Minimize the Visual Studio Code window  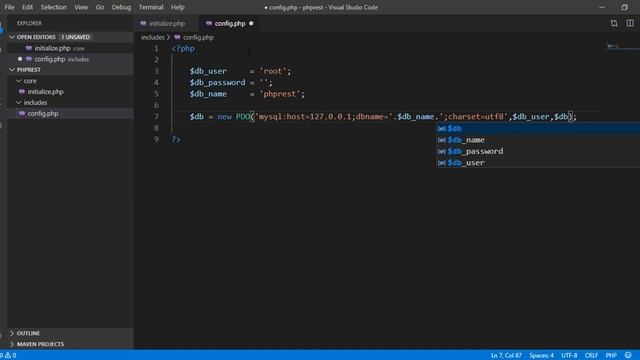(602, 7)
